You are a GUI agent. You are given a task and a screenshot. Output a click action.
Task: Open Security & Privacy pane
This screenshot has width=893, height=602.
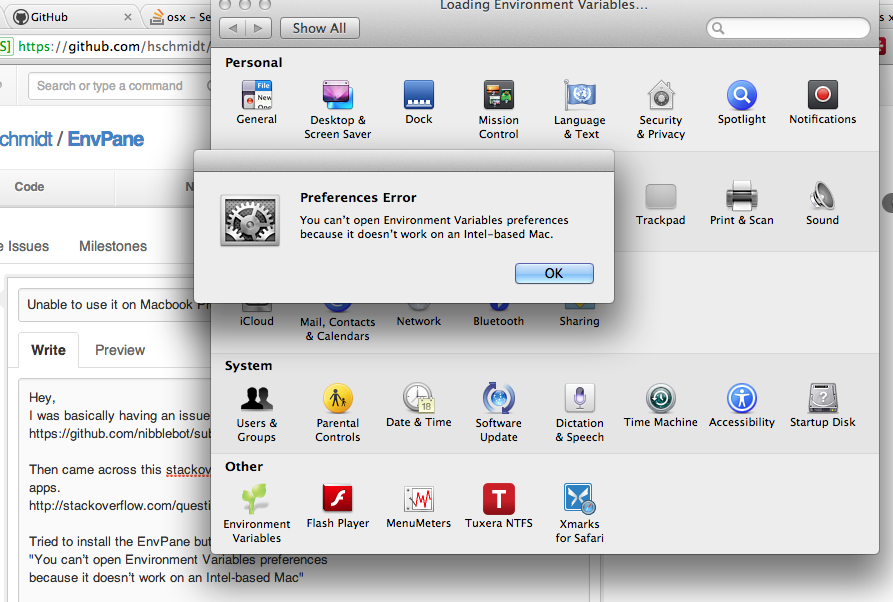[661, 110]
